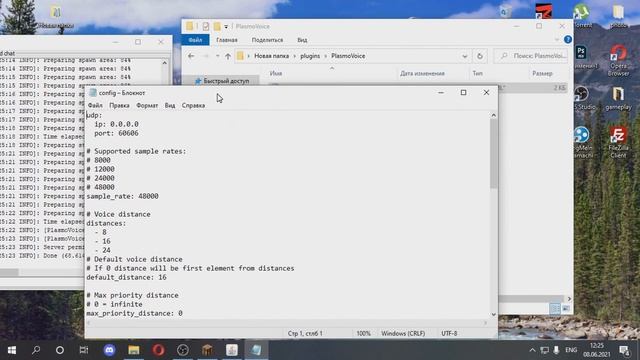Click the 'sample_rate: 48000' line
Image resolution: width=640 pixels, height=360 pixels.
point(122,196)
